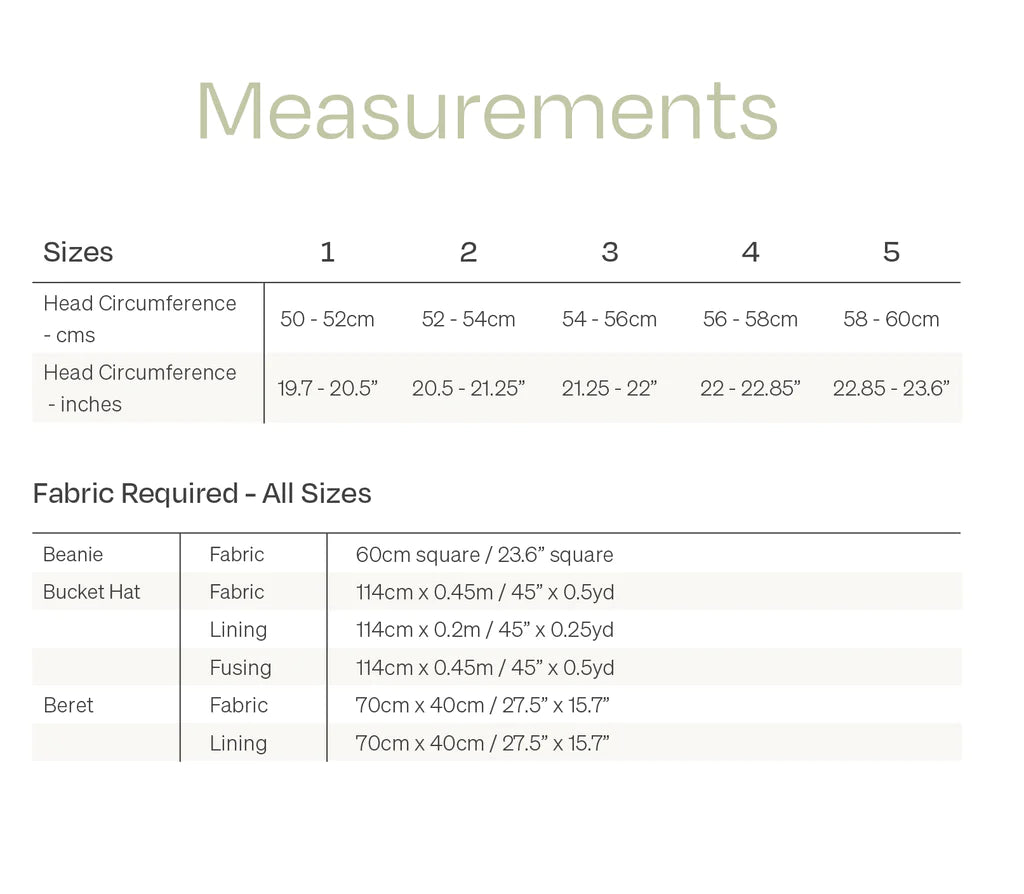Click the 58 - 60cm cell
The image size is (1024, 894).
(891, 320)
